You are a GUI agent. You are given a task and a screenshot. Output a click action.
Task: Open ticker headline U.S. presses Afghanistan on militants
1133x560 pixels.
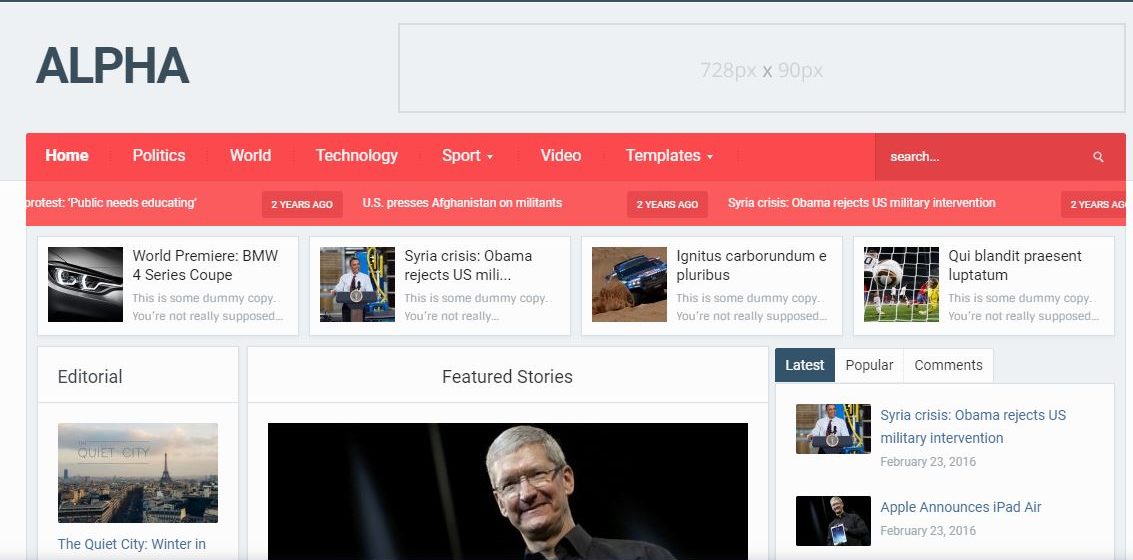click(462, 203)
